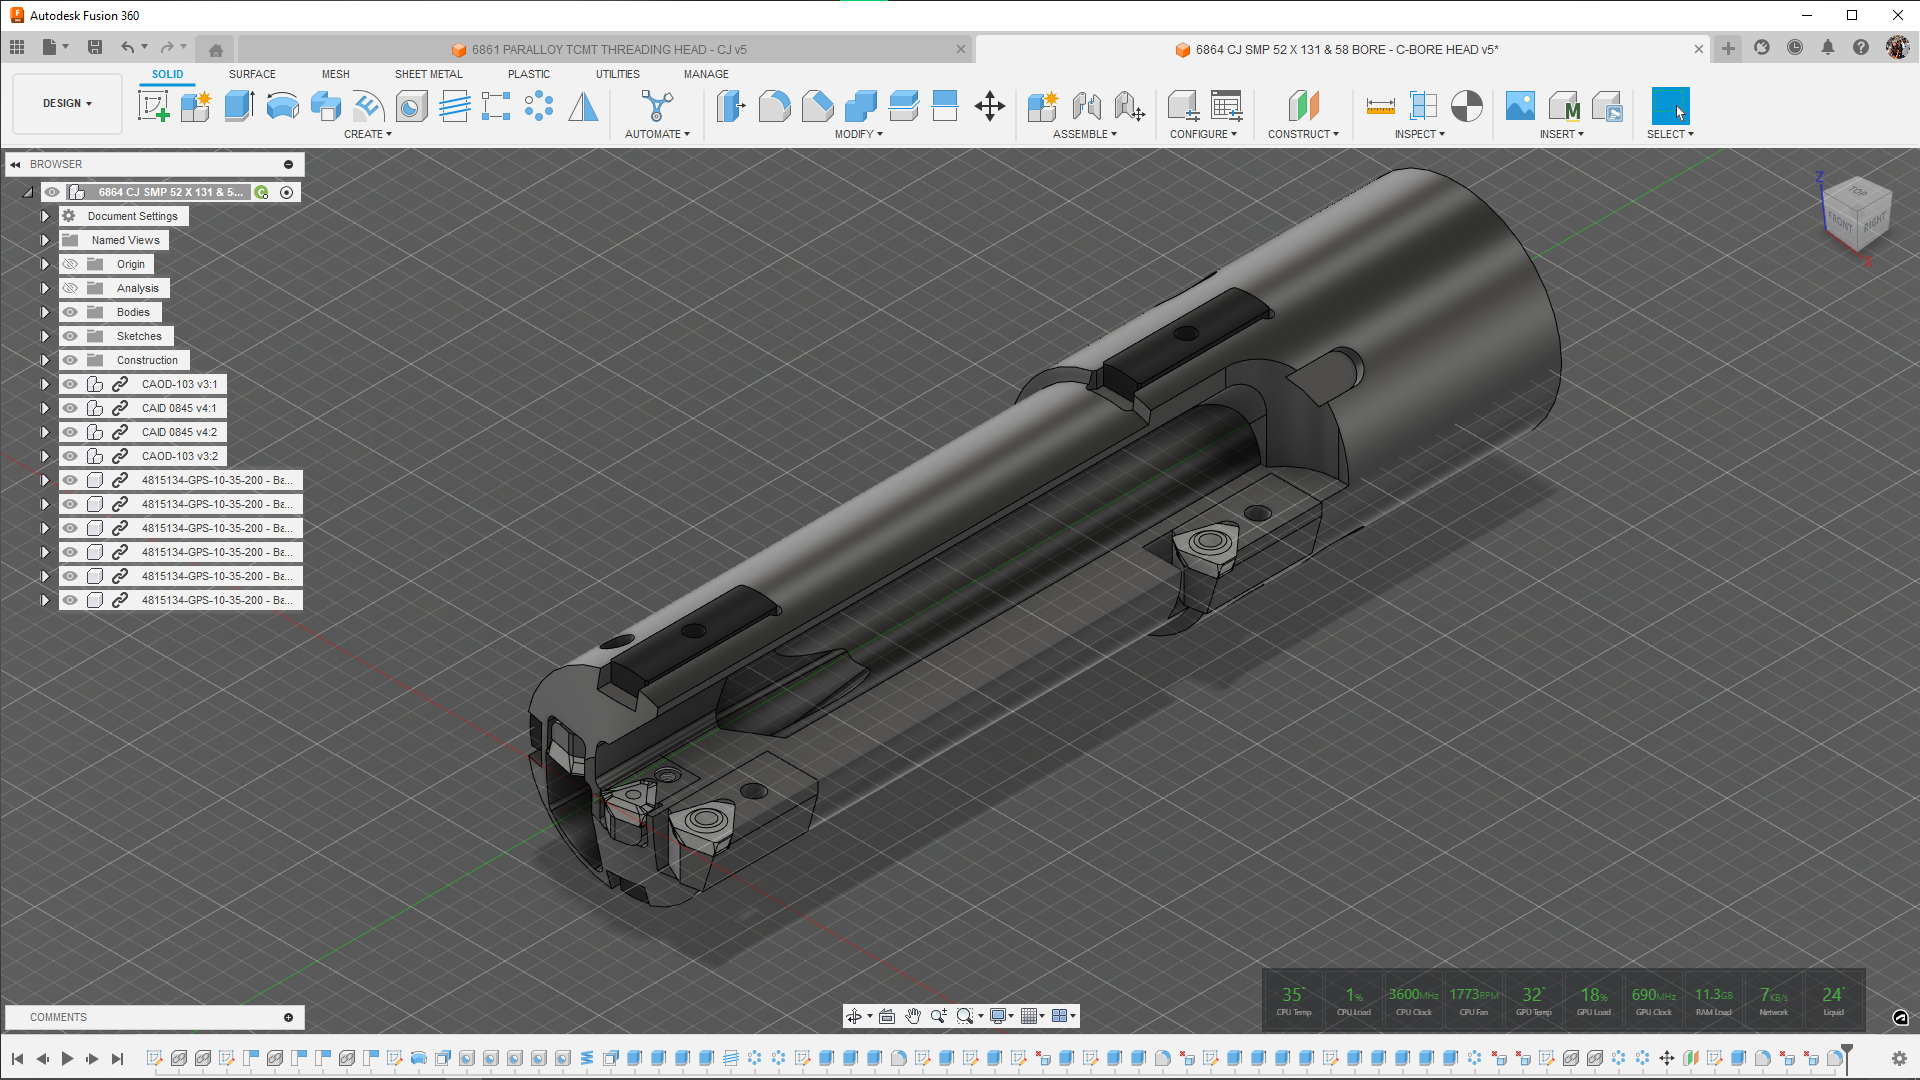
Task: Click the Mirror tool icon
Action: pos(583,106)
